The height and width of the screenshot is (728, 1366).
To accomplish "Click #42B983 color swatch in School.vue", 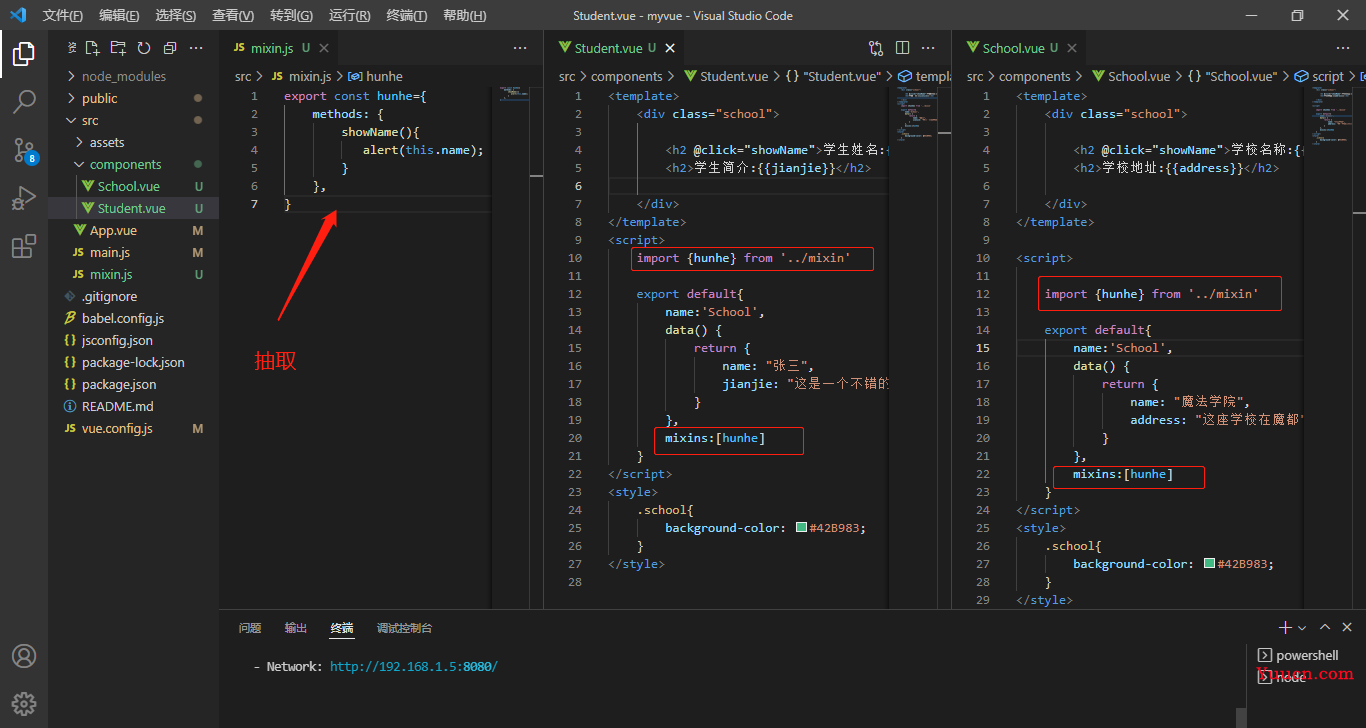I will [1209, 564].
